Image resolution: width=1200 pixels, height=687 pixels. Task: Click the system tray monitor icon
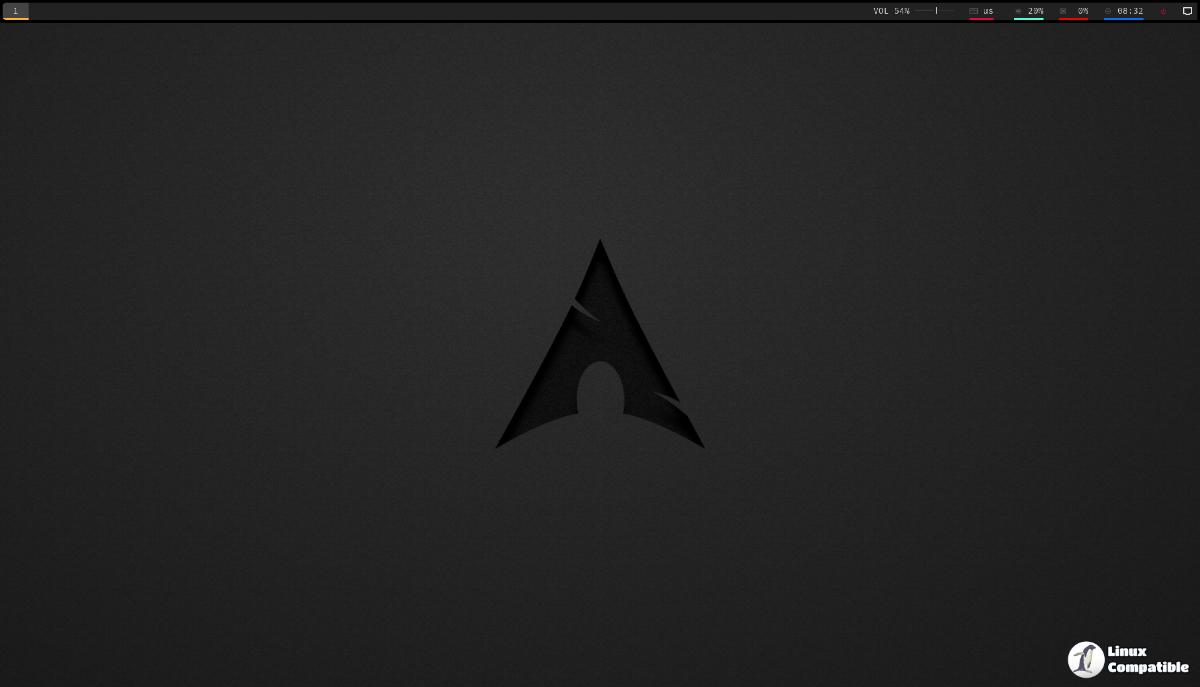tap(1187, 11)
